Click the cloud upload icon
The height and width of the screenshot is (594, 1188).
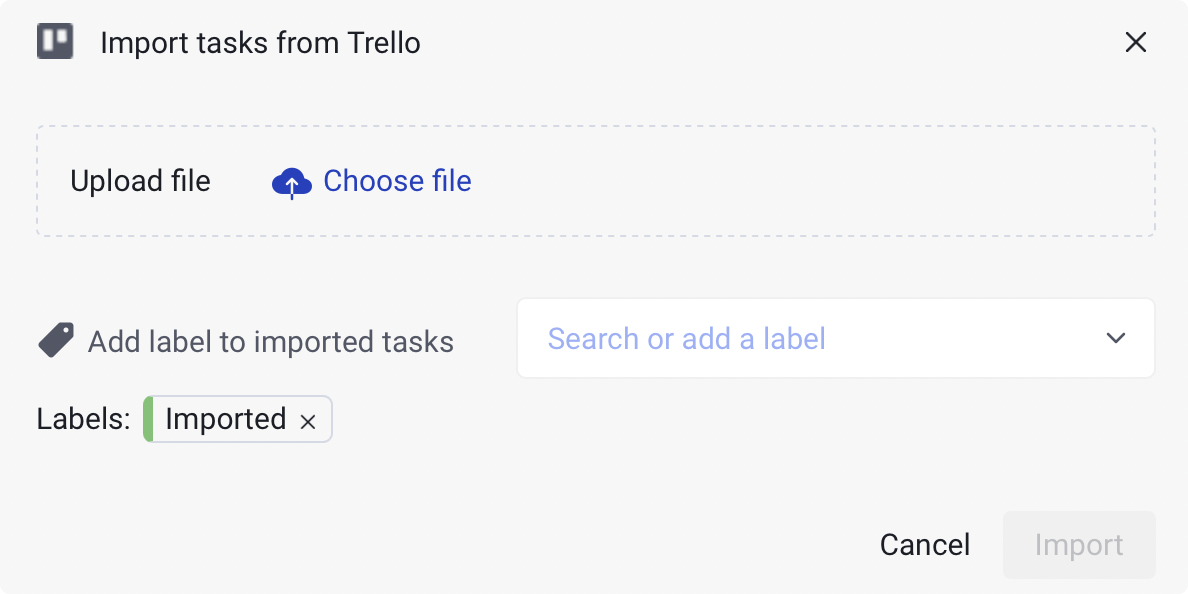coord(291,182)
